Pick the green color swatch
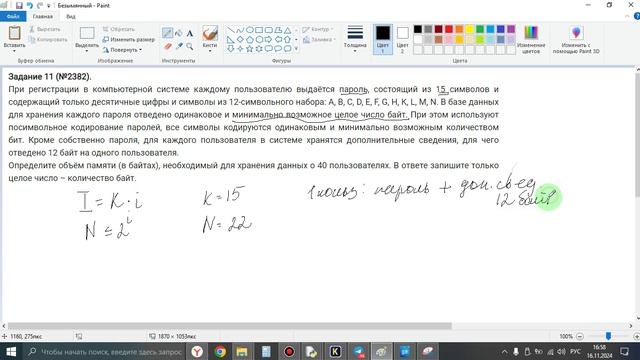This screenshot has height=360, width=640. (x=480, y=29)
